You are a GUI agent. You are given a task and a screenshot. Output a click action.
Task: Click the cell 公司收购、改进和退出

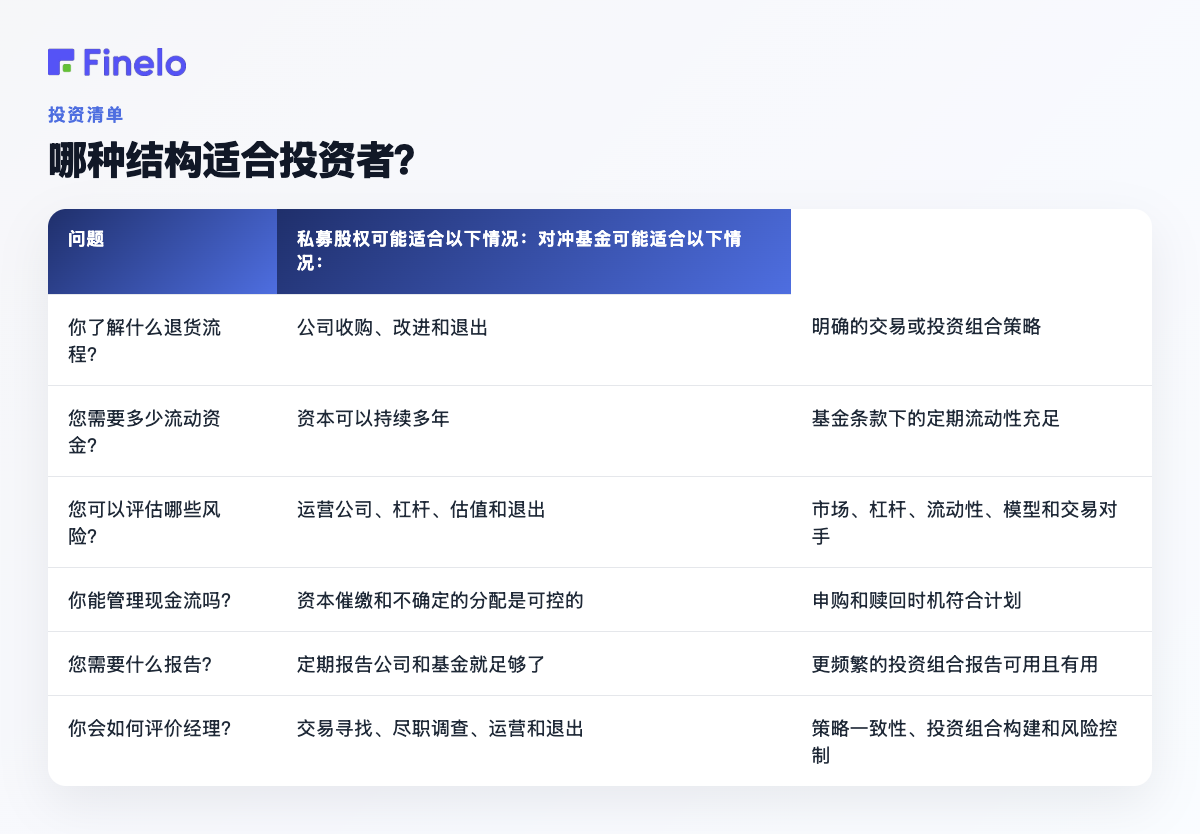(x=392, y=327)
